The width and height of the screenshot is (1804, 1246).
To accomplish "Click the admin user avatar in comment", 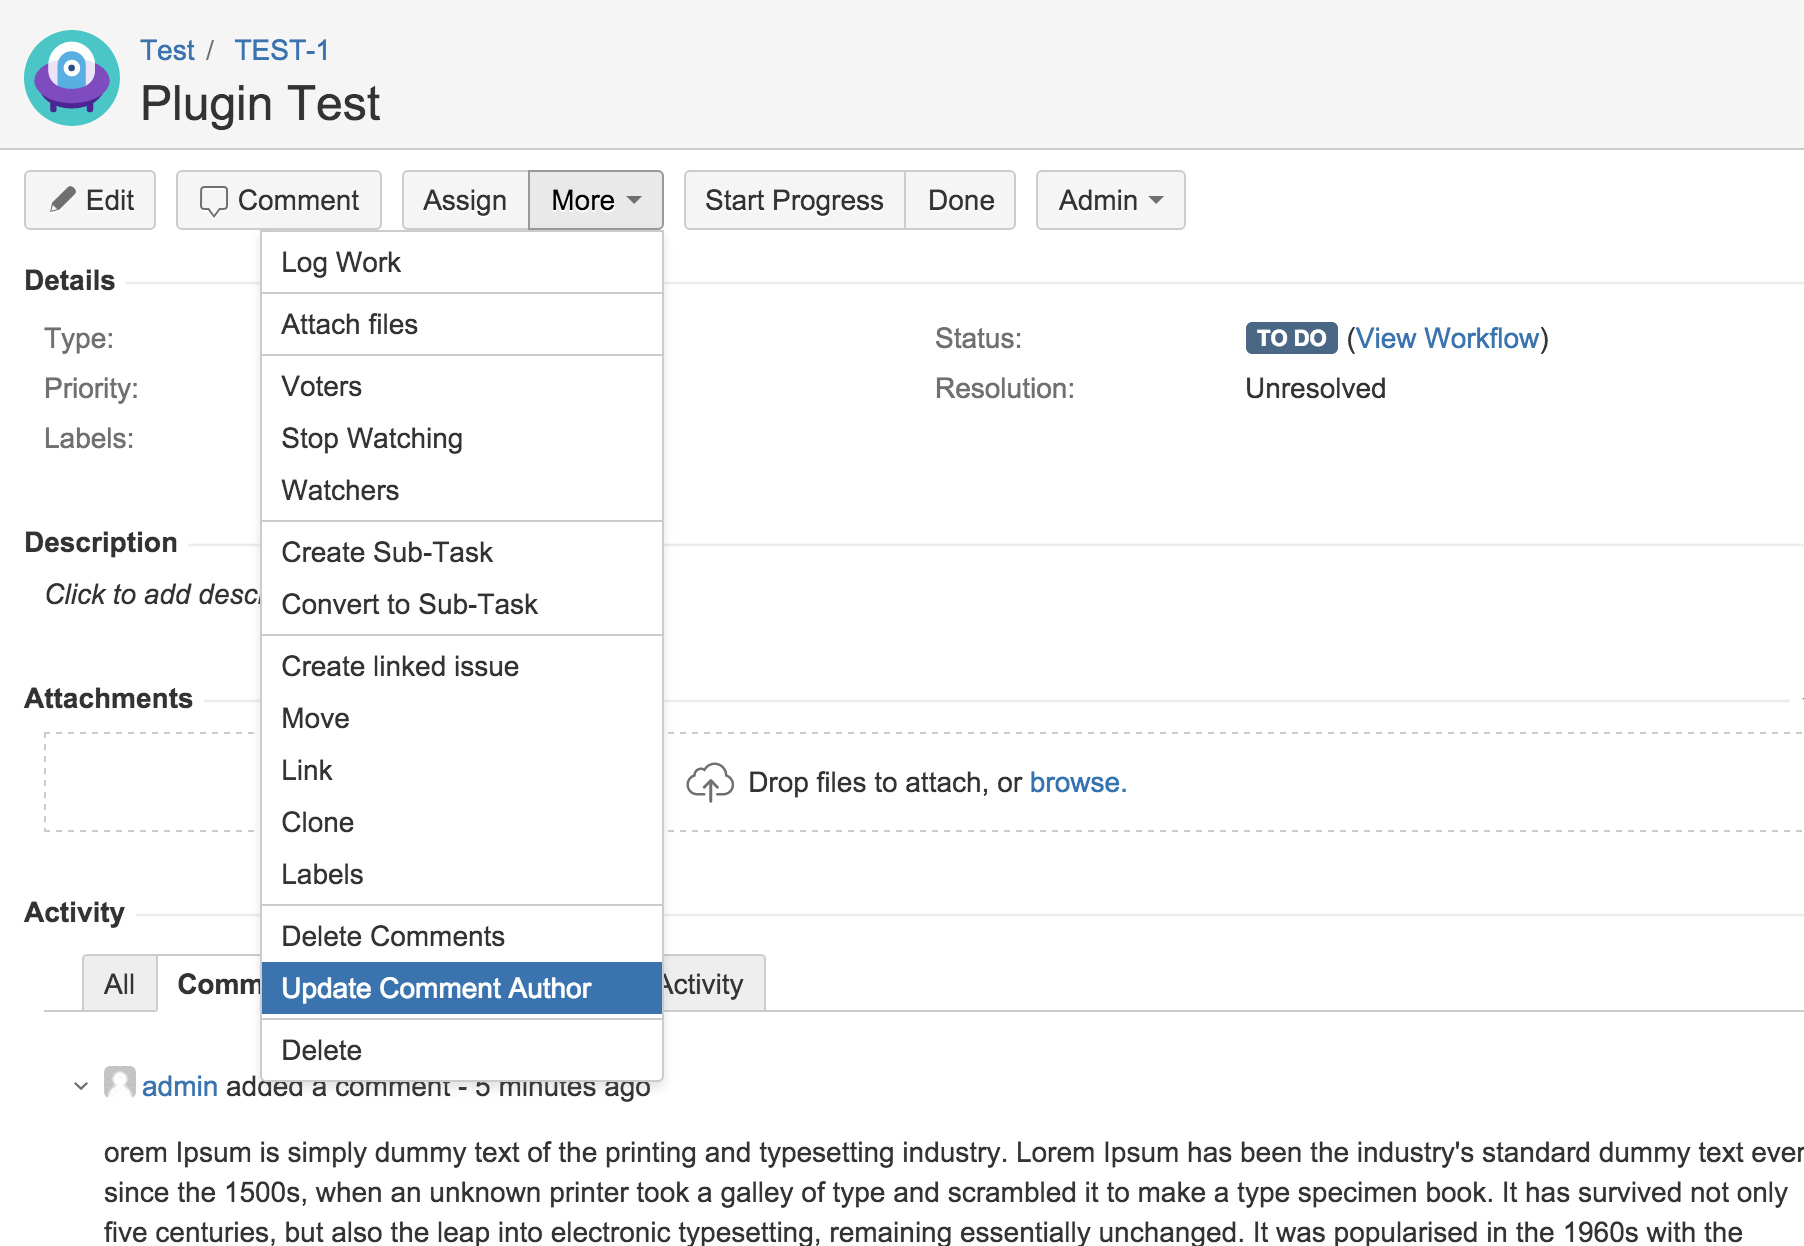I will click(x=120, y=1082).
